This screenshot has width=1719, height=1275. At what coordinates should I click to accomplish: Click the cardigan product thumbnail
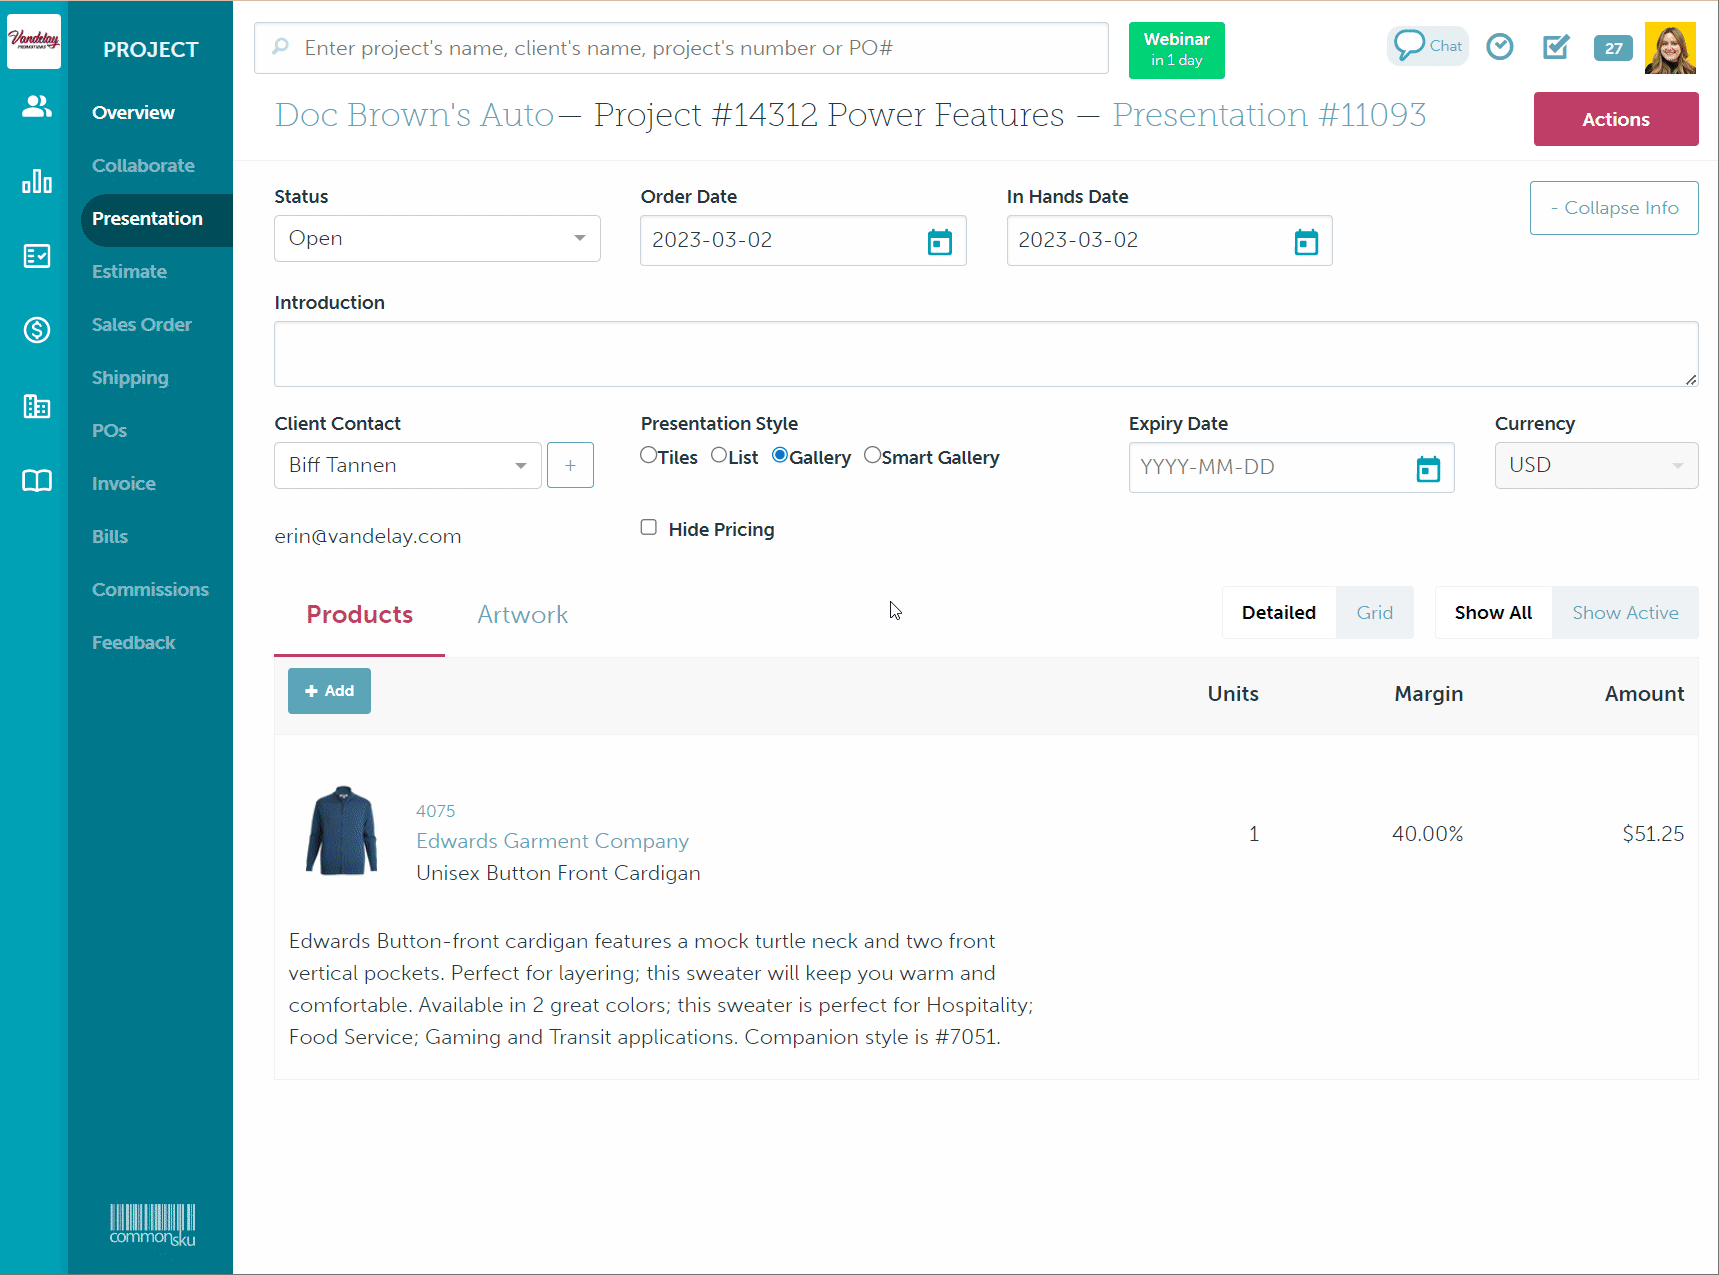342,831
